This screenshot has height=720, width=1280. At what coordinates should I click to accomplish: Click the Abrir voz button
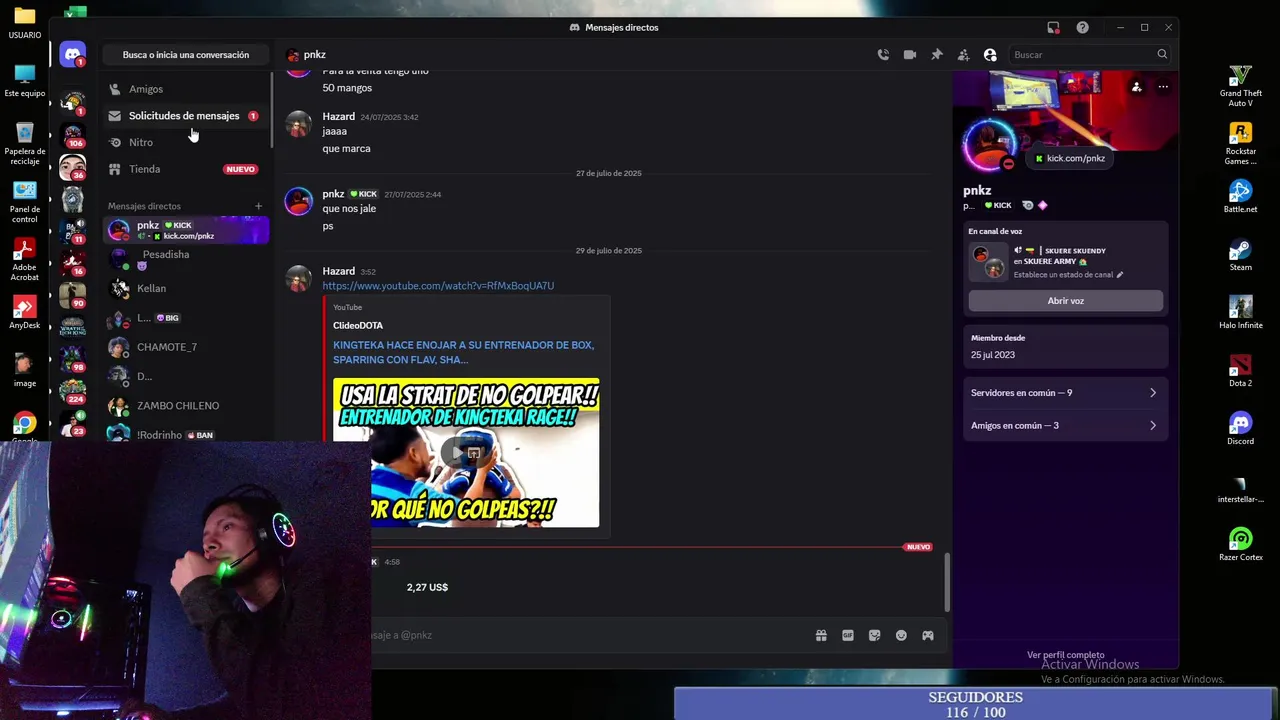point(1065,301)
